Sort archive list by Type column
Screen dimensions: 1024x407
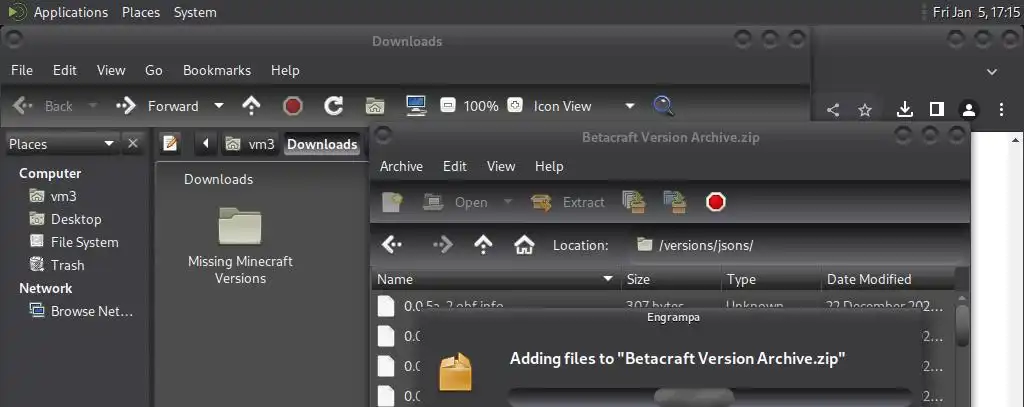click(x=771, y=279)
